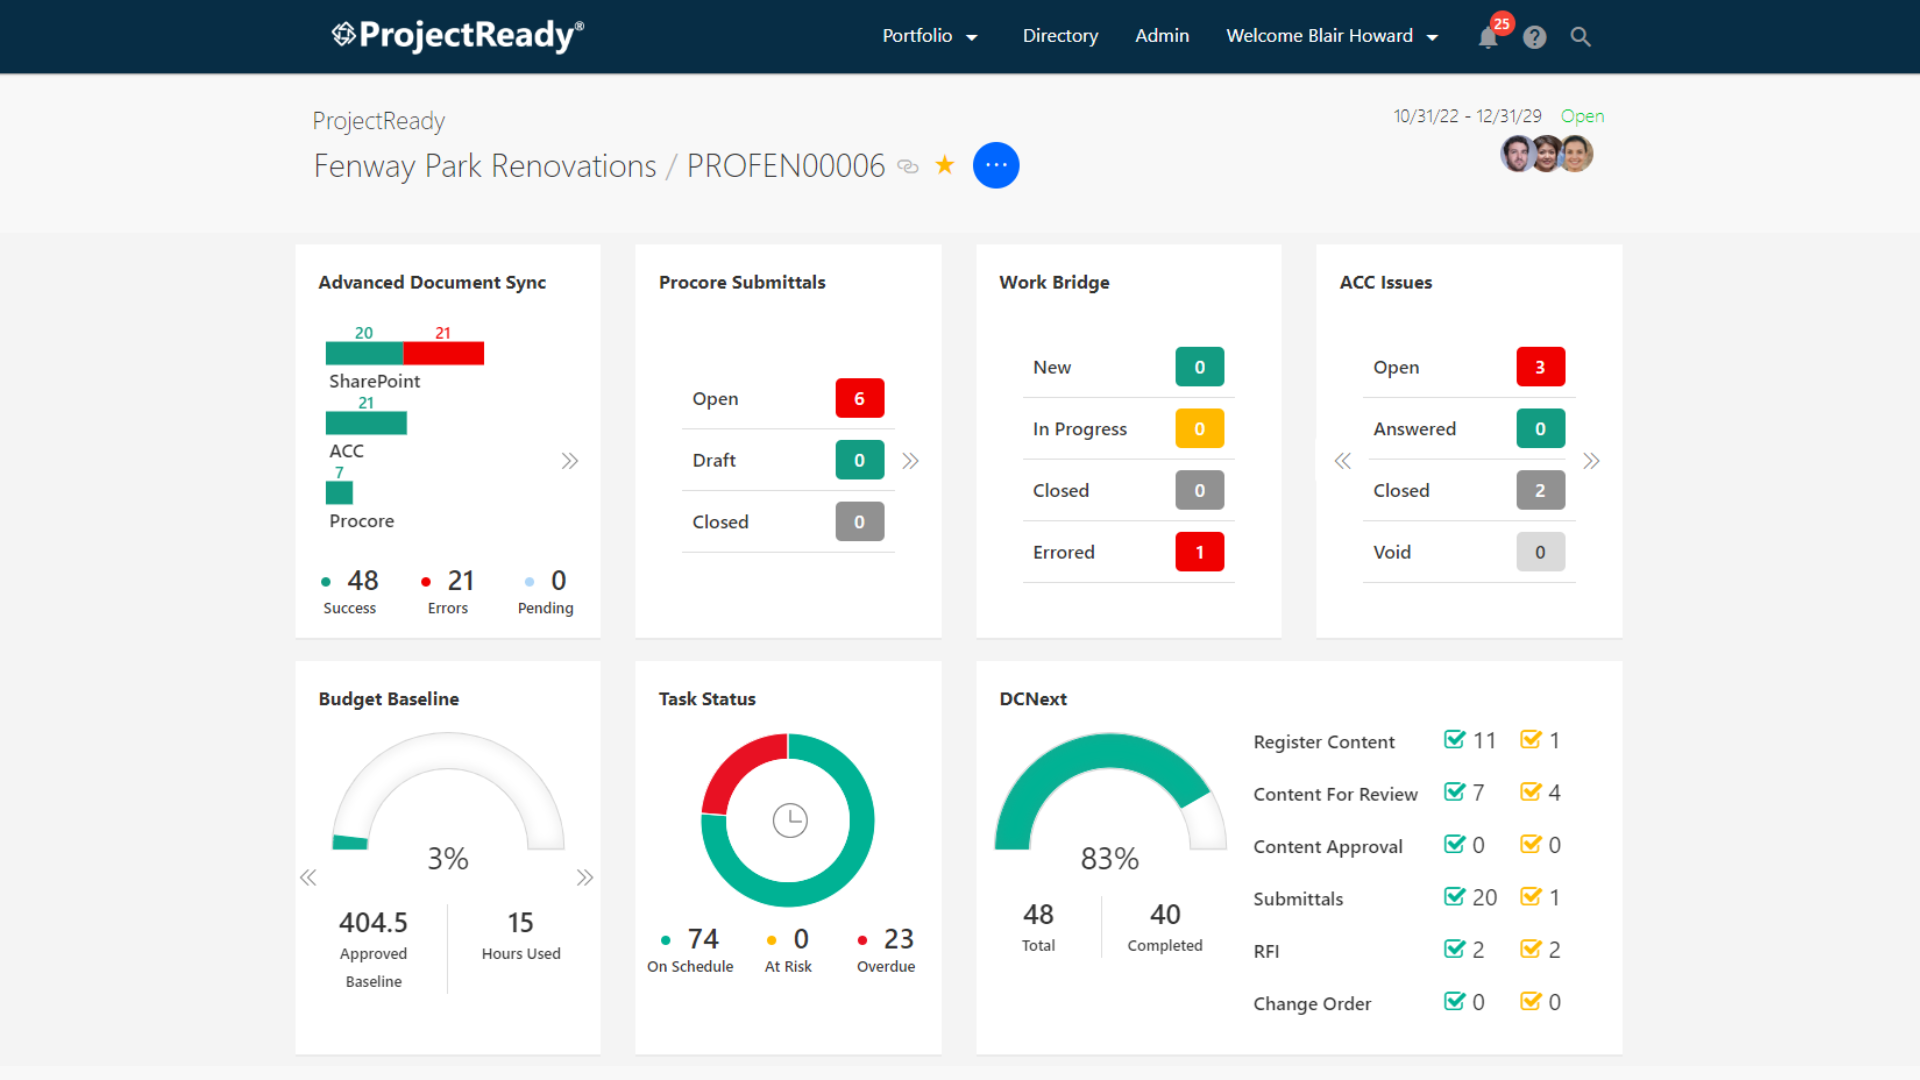Open the blue ellipsis actions button
Image resolution: width=1920 pixels, height=1080 pixels.
point(995,165)
